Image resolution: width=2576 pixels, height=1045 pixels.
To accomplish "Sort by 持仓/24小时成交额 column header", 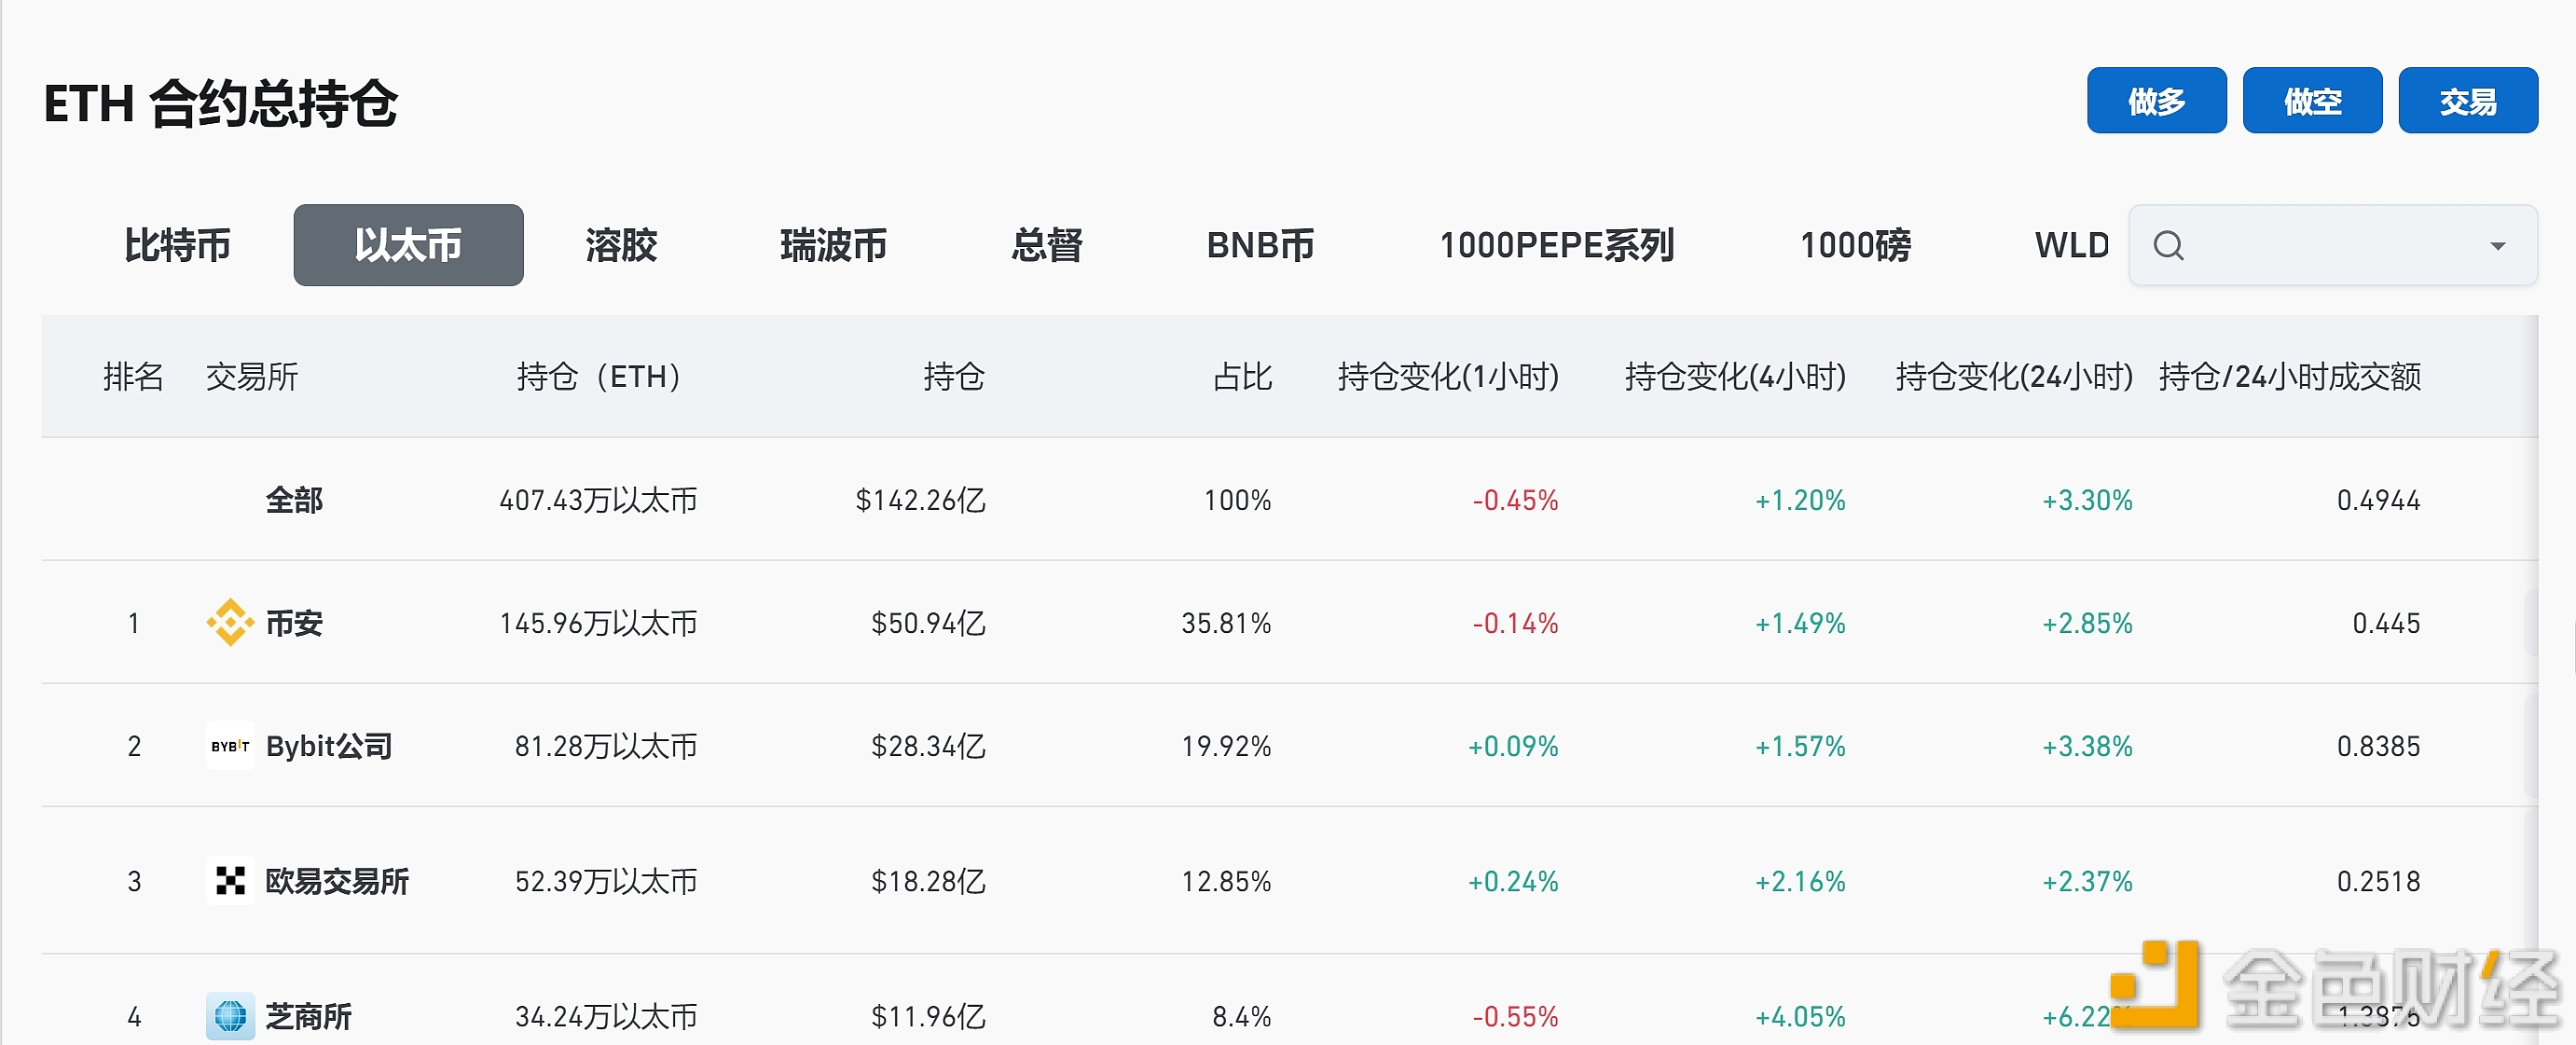I will (x=2289, y=377).
